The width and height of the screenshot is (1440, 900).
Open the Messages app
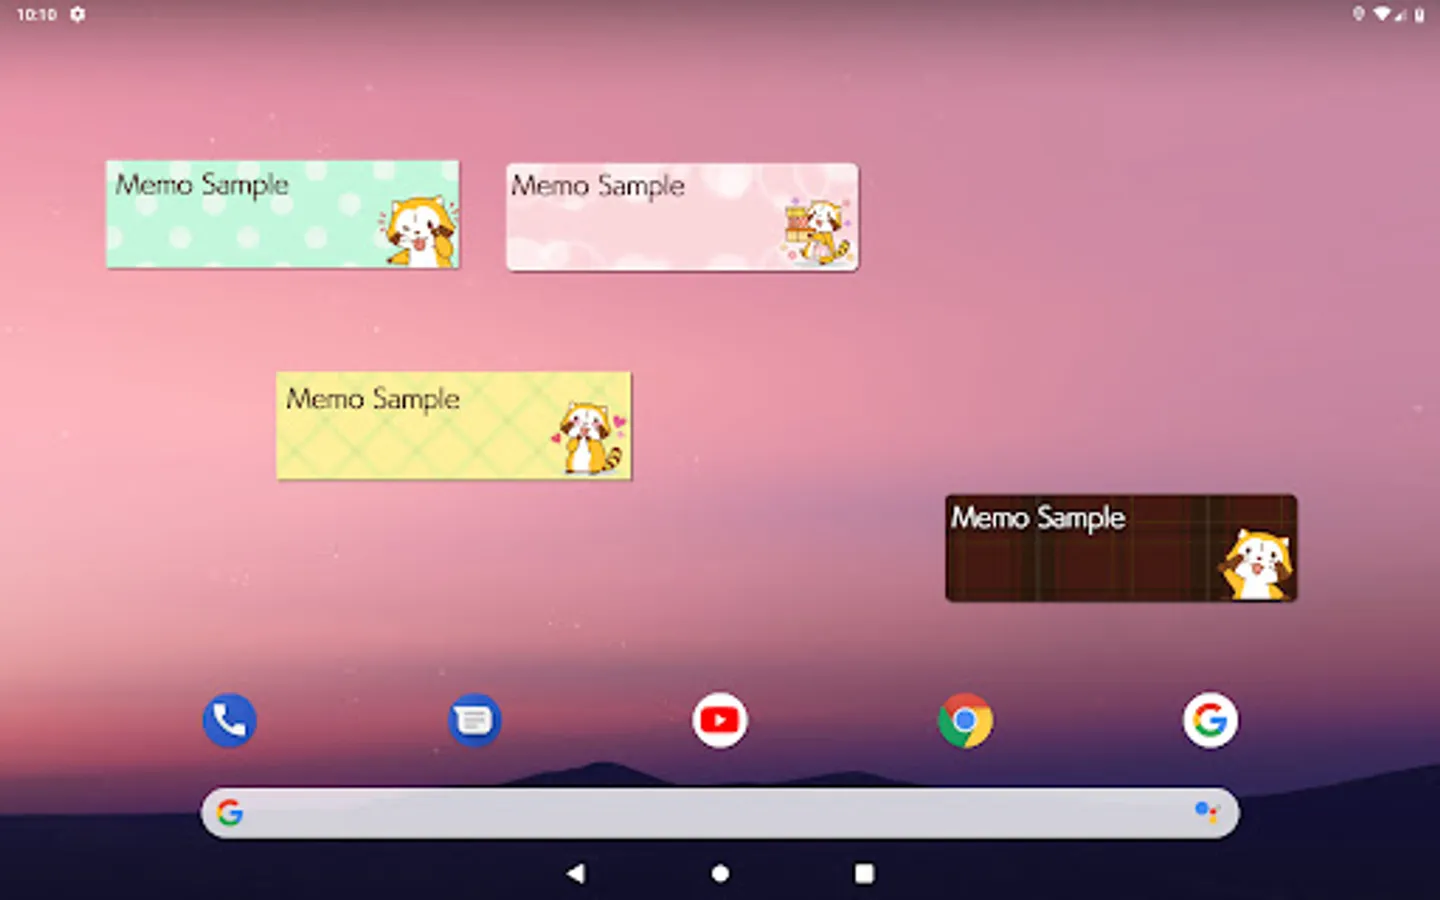(474, 720)
